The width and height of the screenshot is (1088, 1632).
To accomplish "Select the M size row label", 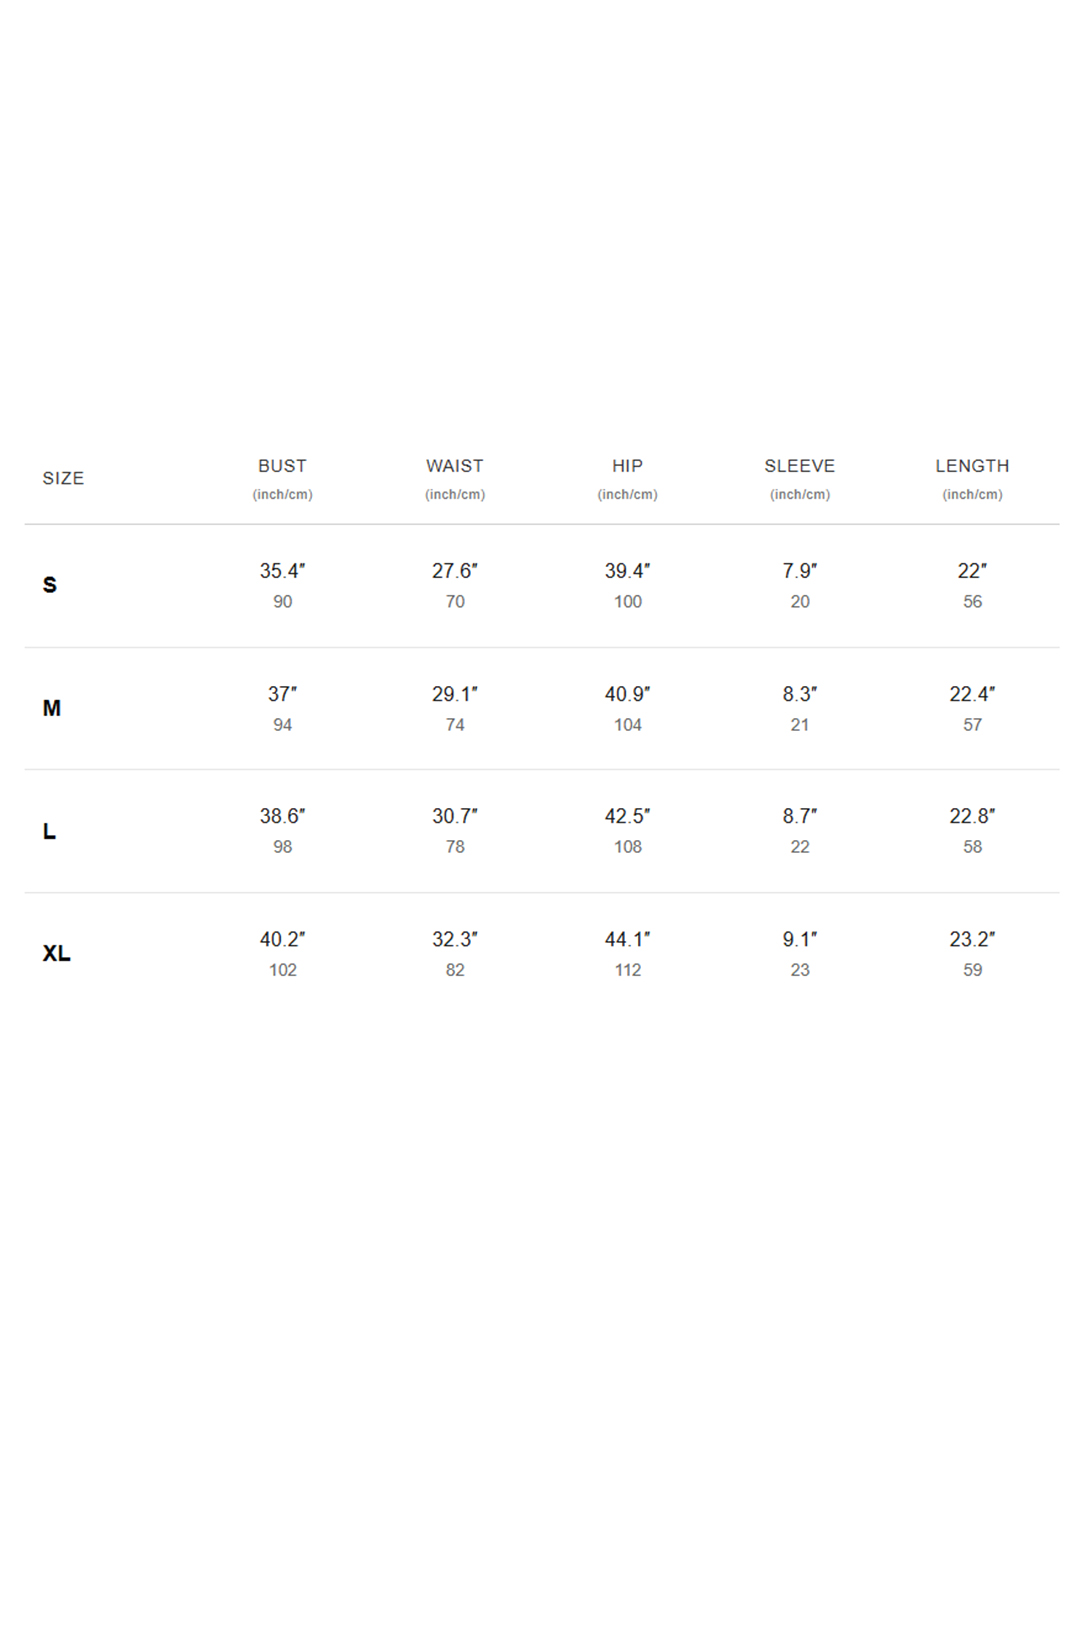I will point(52,708).
